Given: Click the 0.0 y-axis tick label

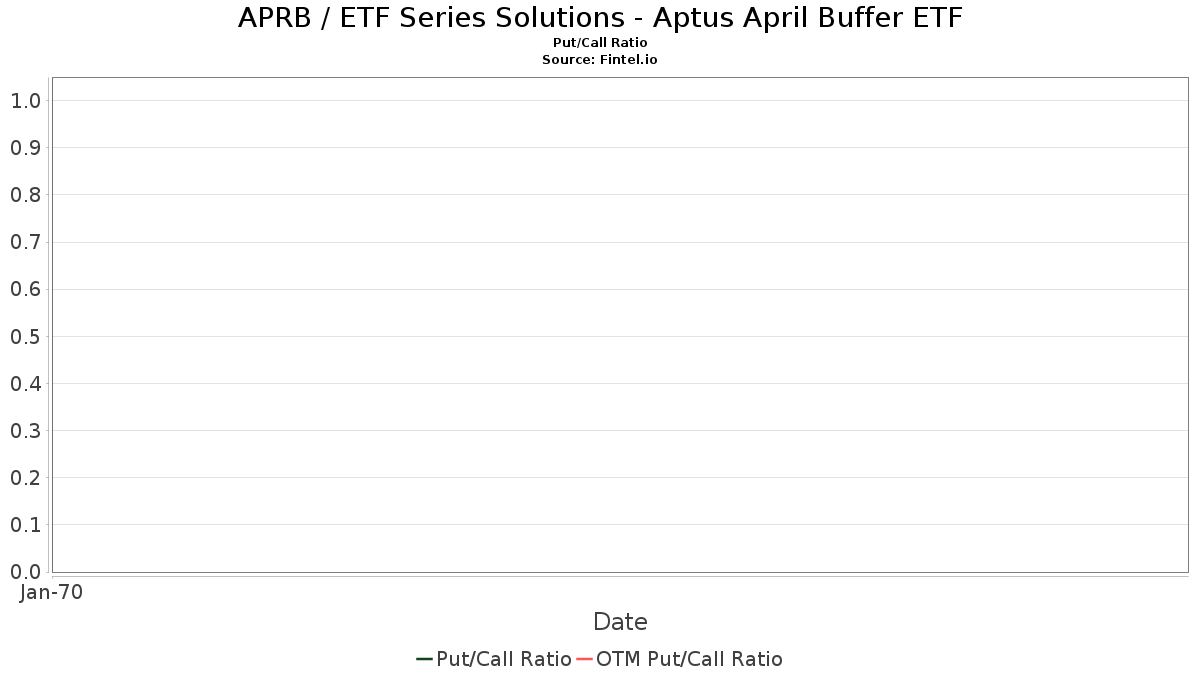Looking at the screenshot, I should click(25, 572).
